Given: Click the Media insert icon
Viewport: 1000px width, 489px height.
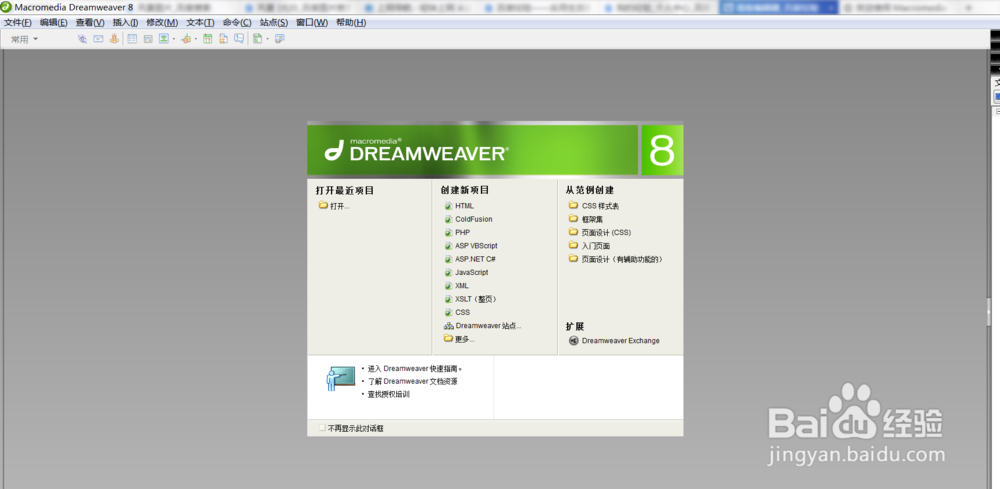Looking at the screenshot, I should point(186,39).
